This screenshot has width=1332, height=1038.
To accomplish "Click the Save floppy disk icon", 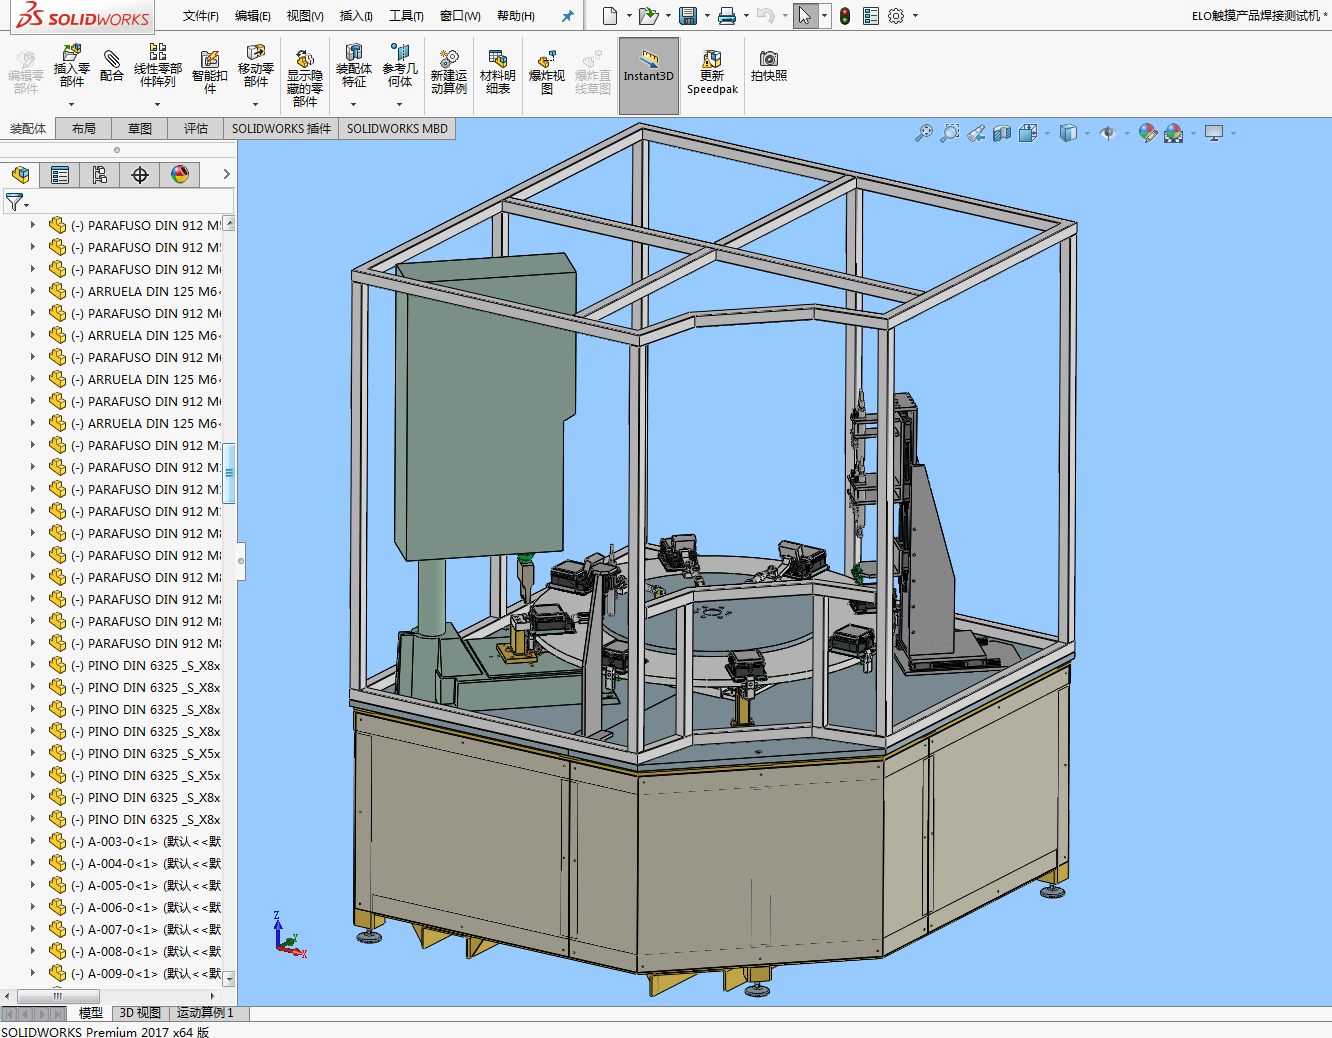I will click(x=688, y=16).
